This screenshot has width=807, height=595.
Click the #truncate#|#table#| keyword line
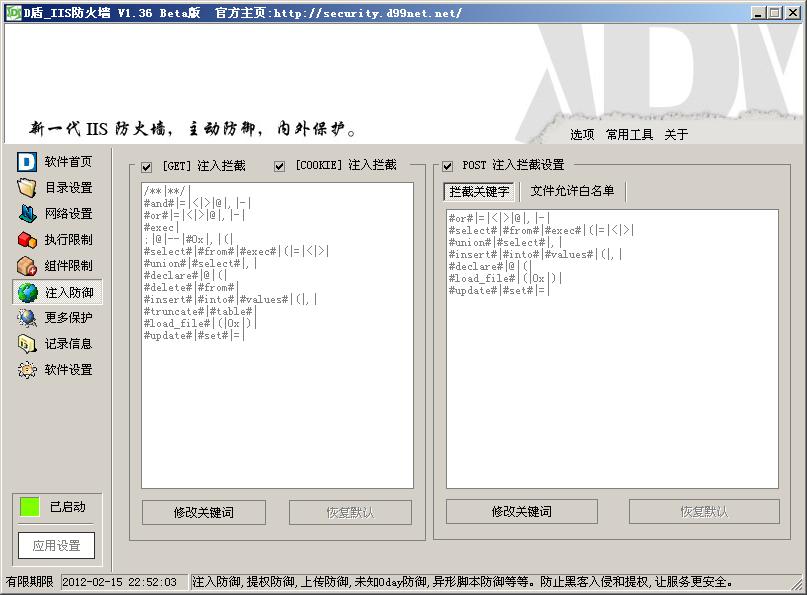200,311
